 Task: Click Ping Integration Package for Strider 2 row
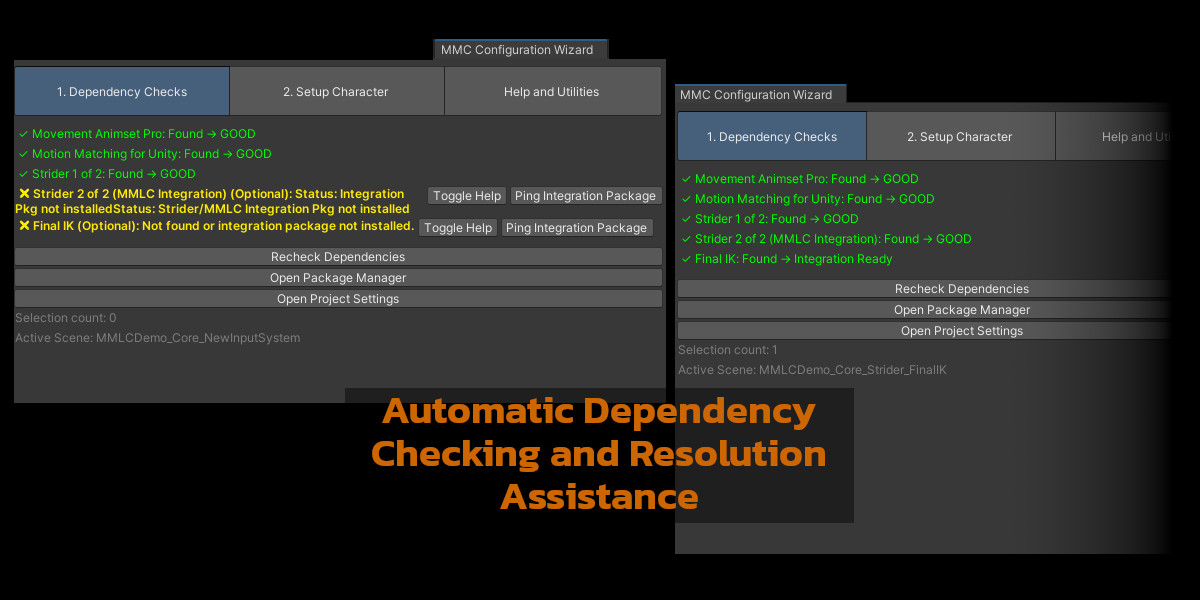(586, 196)
